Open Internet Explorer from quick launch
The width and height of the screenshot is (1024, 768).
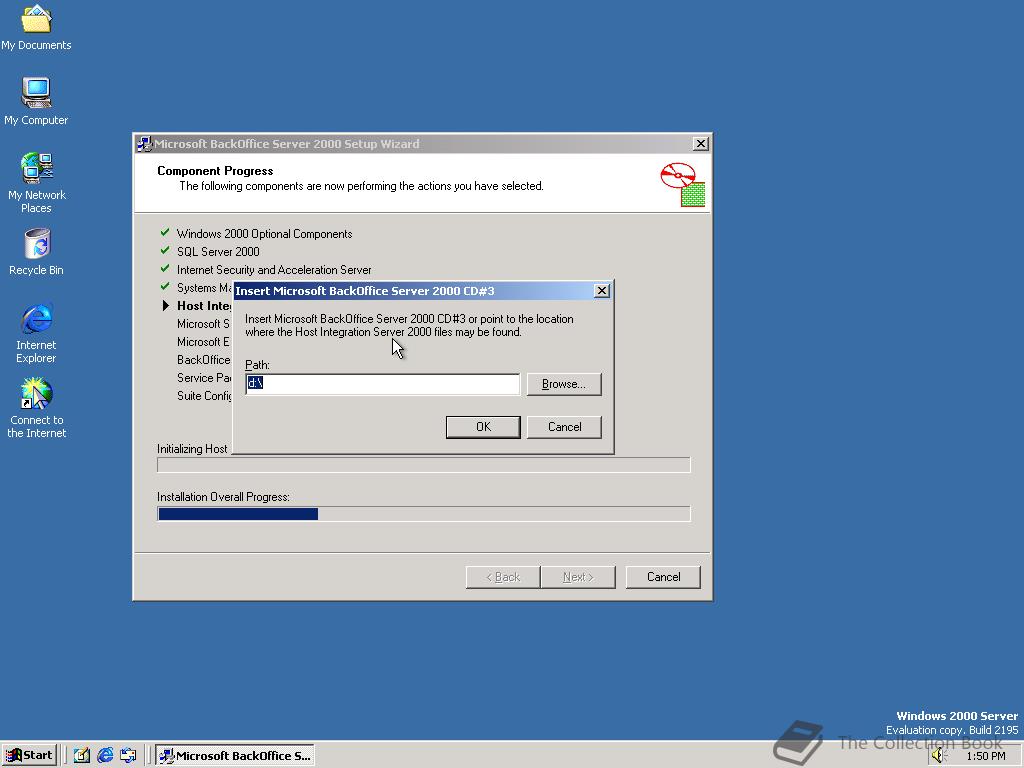click(x=104, y=756)
